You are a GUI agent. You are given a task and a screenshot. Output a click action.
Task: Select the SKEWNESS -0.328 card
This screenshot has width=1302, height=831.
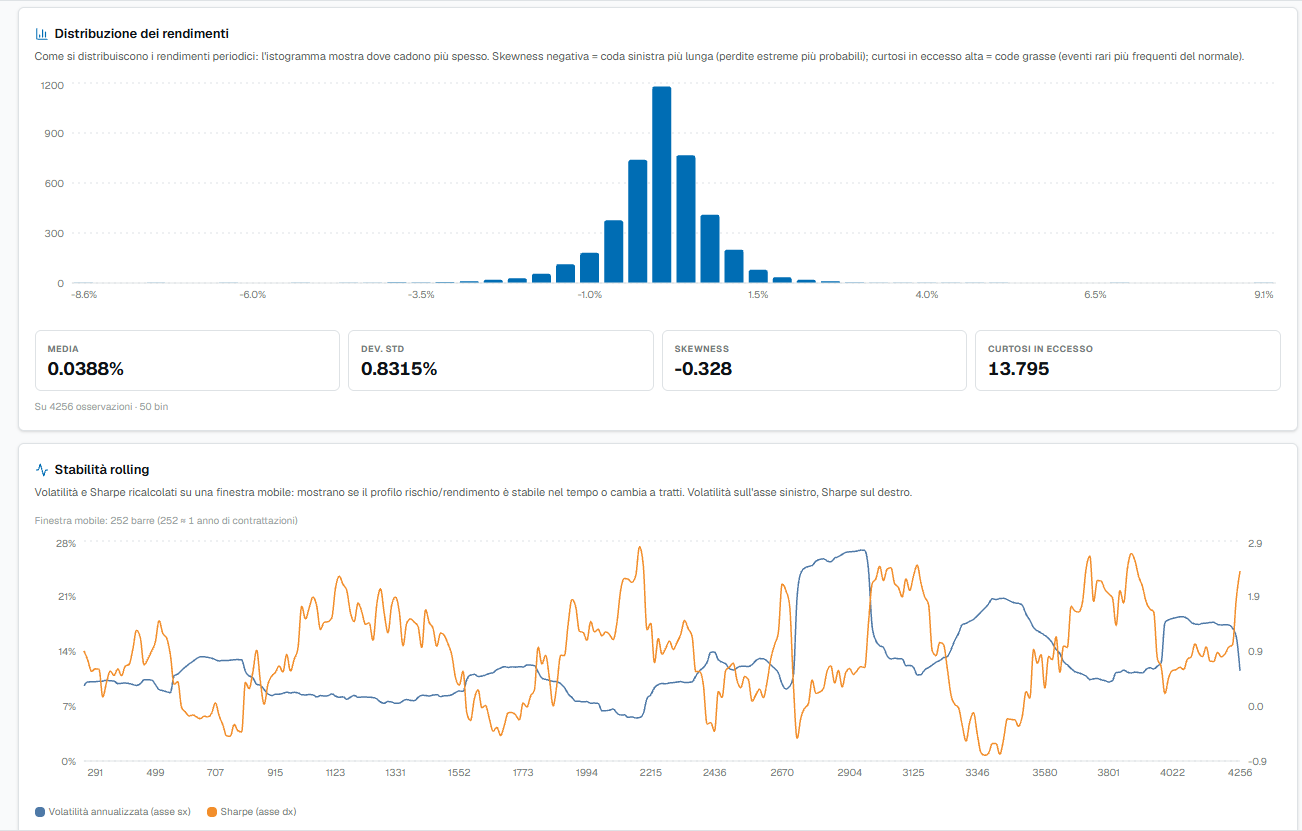click(814, 360)
